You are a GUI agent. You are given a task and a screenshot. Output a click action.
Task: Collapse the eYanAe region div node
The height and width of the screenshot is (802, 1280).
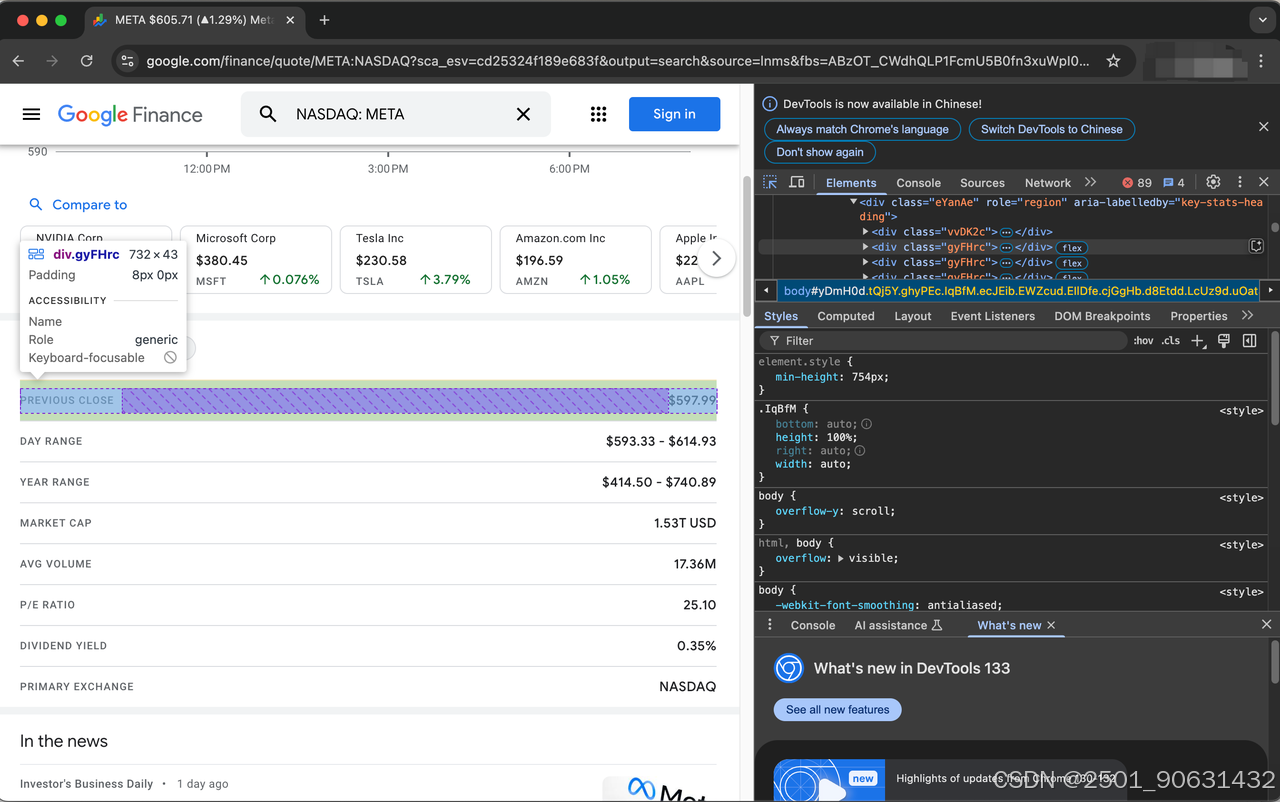pyautogui.click(x=853, y=202)
